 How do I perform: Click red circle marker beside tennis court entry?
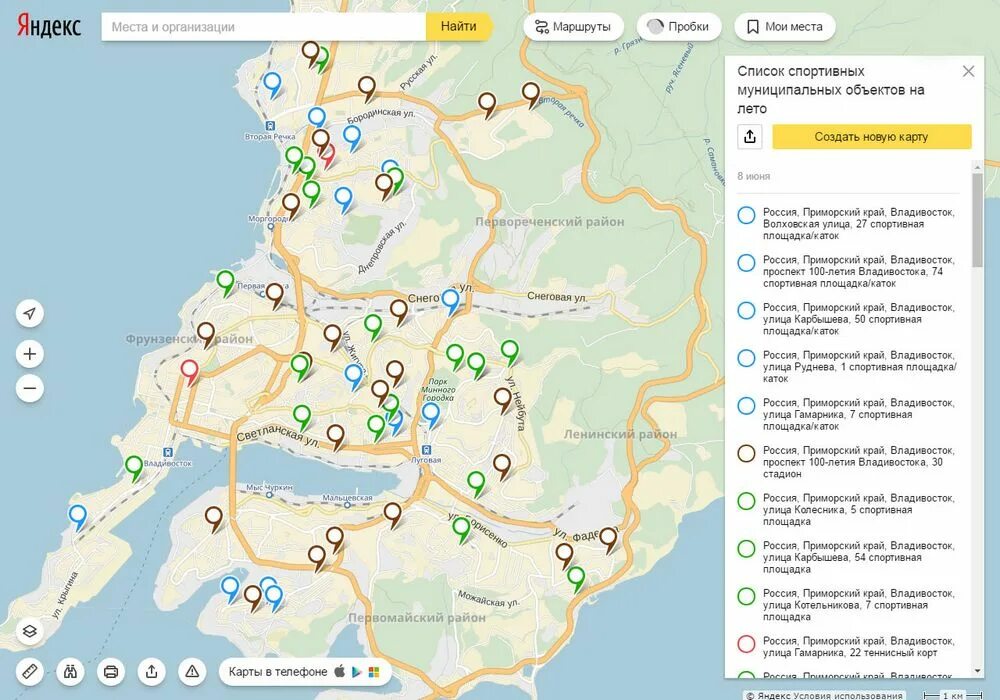click(746, 644)
